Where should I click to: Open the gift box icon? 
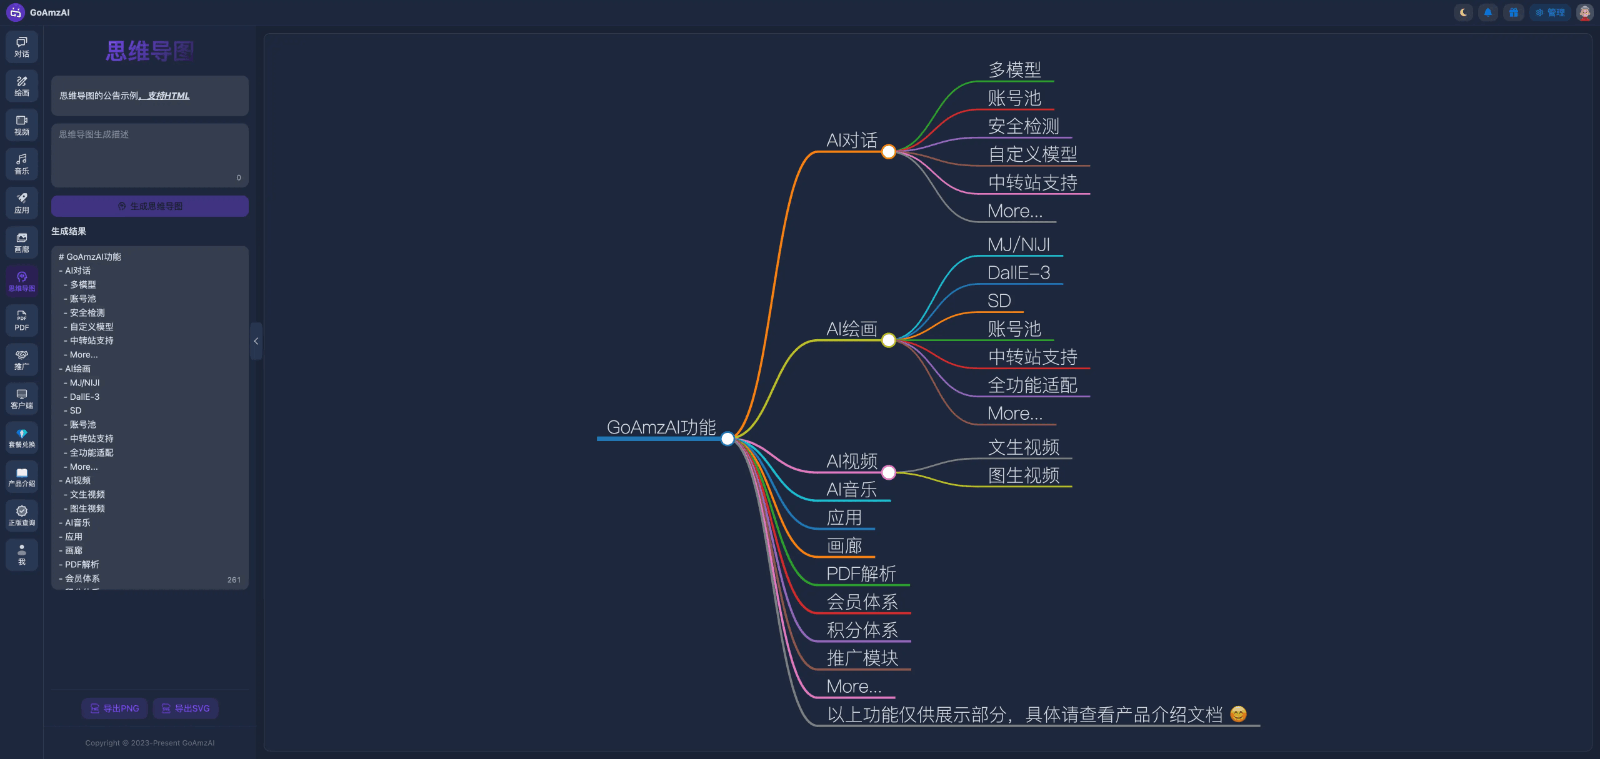[x=1513, y=12]
